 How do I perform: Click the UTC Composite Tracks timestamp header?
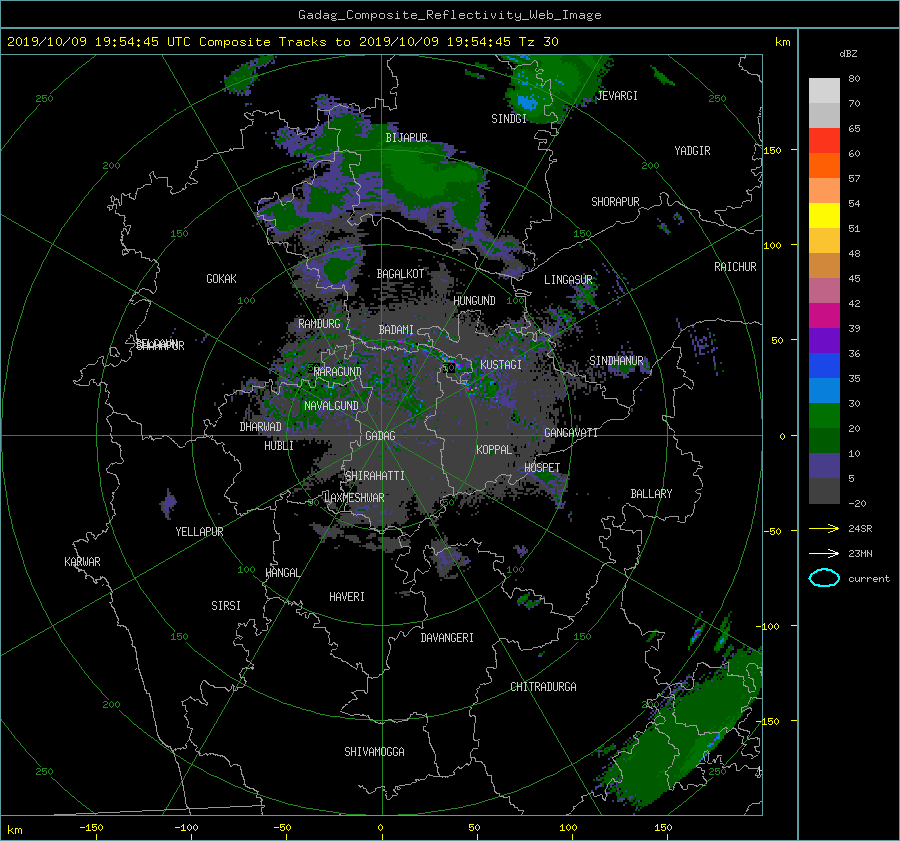tap(282, 42)
